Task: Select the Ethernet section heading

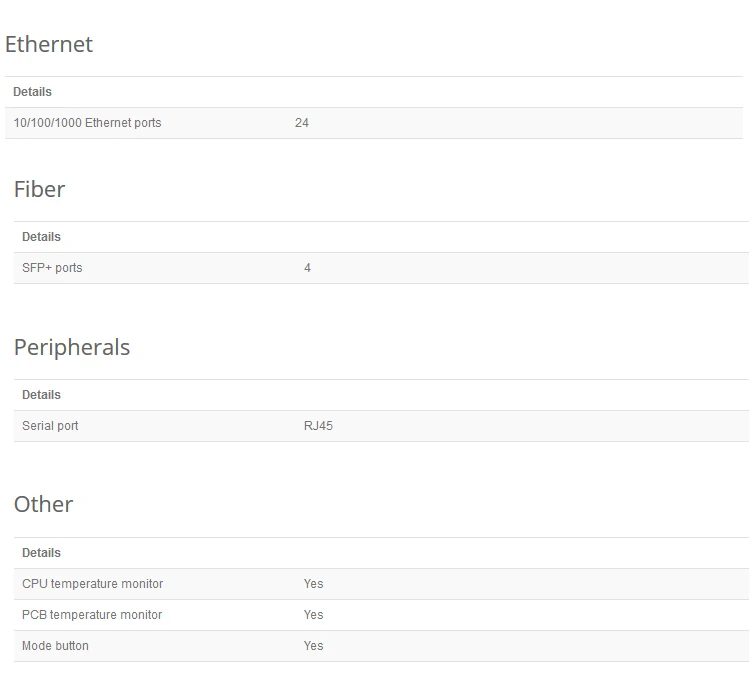Action: [49, 44]
